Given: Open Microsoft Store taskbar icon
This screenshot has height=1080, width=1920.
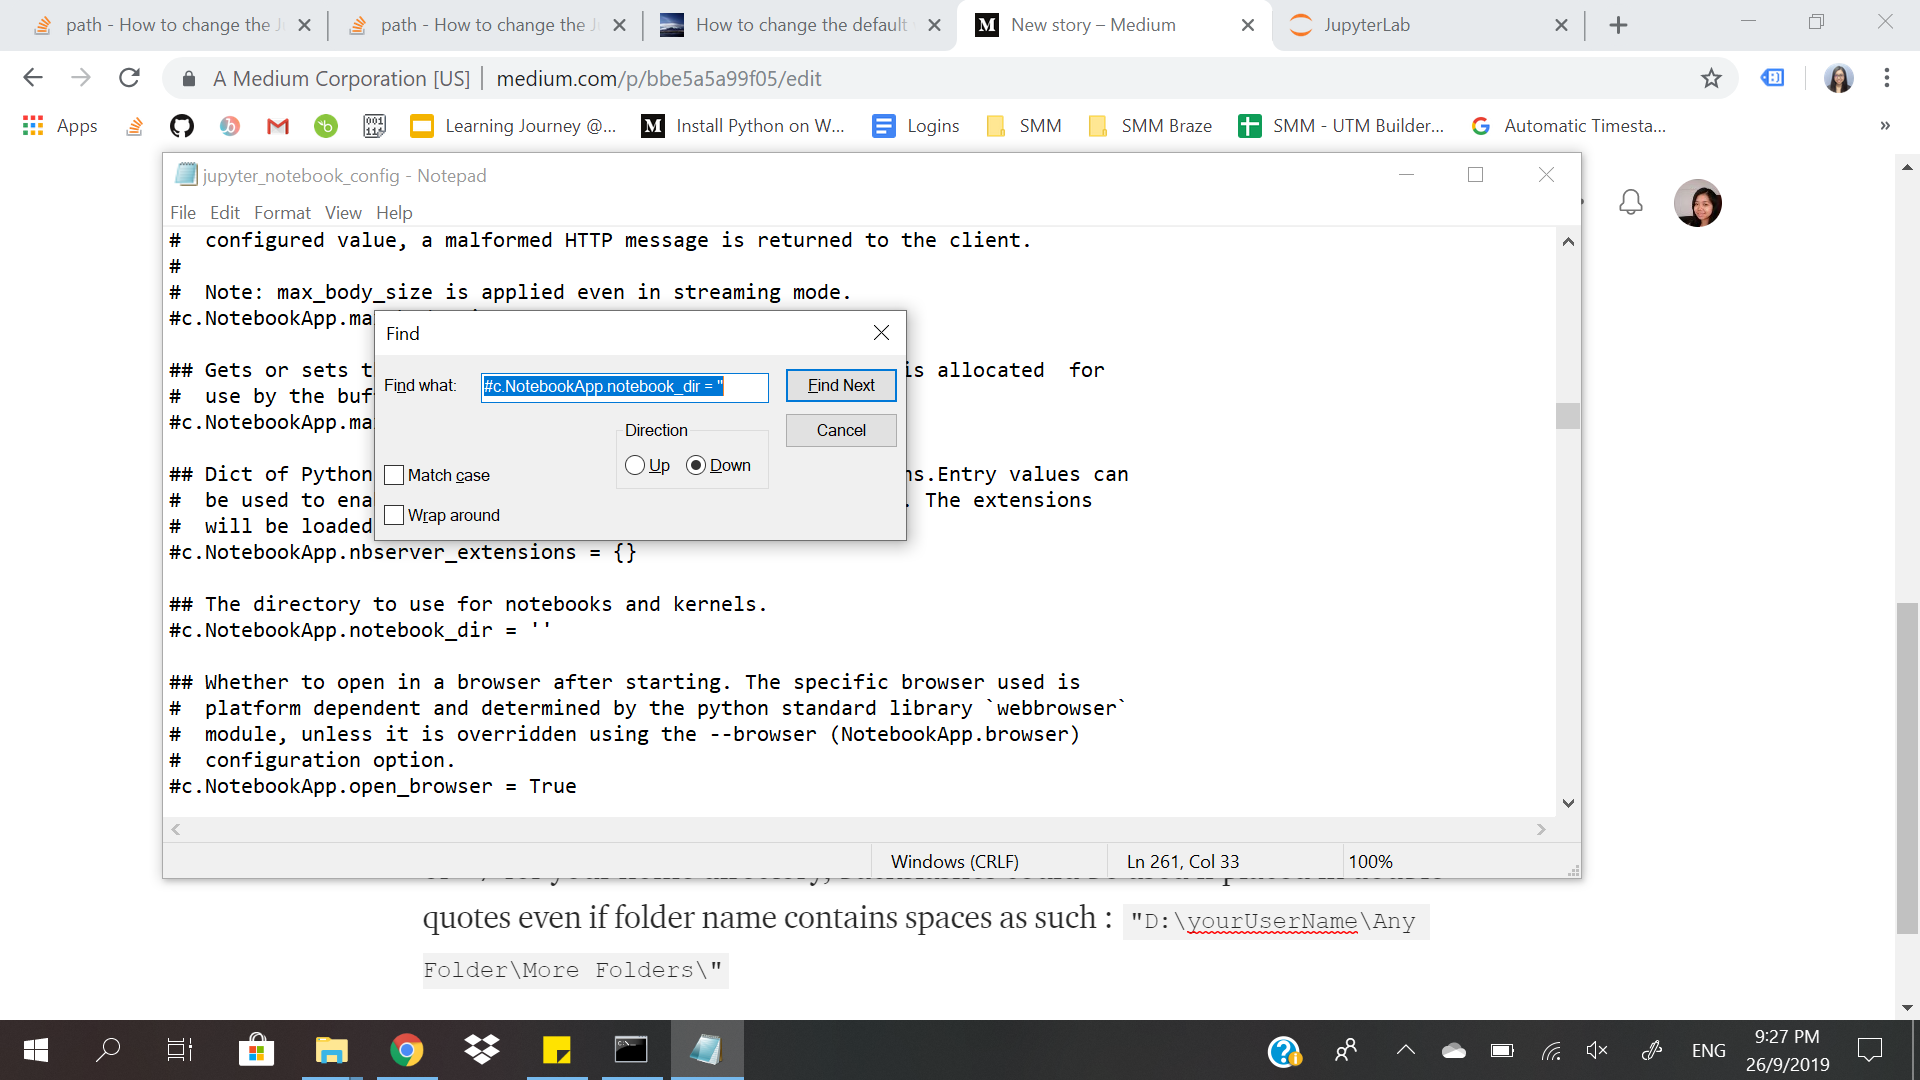Looking at the screenshot, I should point(256,1050).
